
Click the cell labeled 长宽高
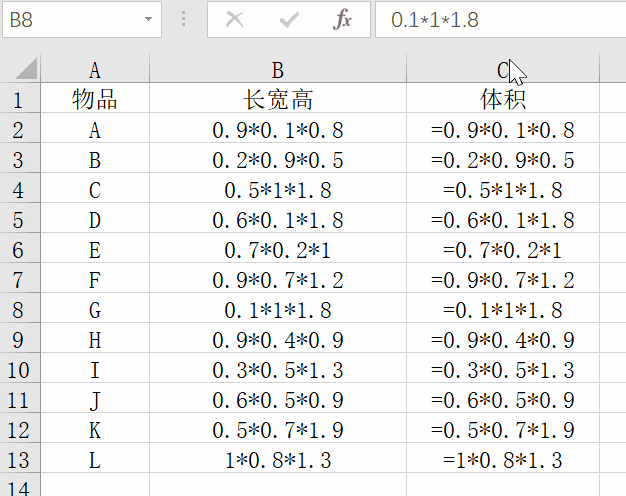pyautogui.click(x=278, y=98)
